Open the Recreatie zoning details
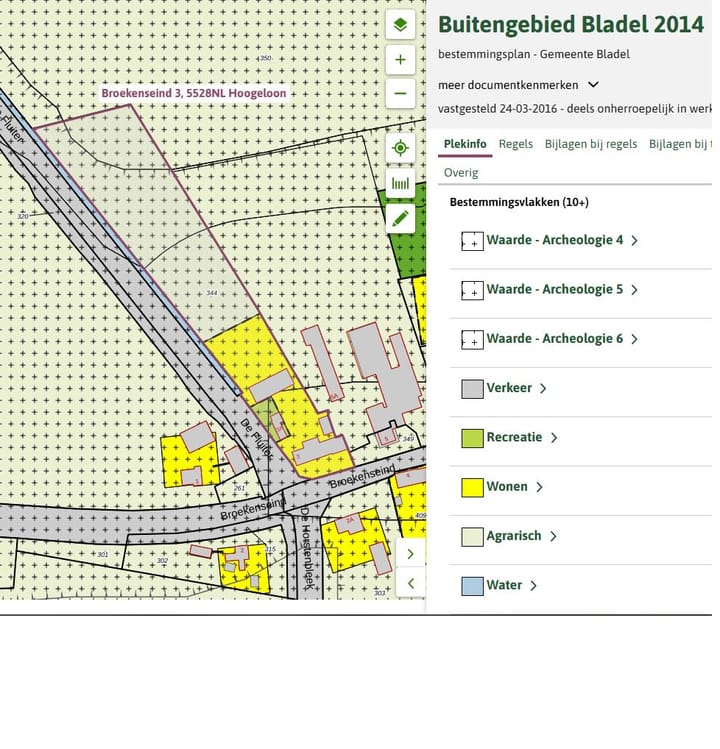Viewport: 720px width, 749px height. tap(514, 437)
